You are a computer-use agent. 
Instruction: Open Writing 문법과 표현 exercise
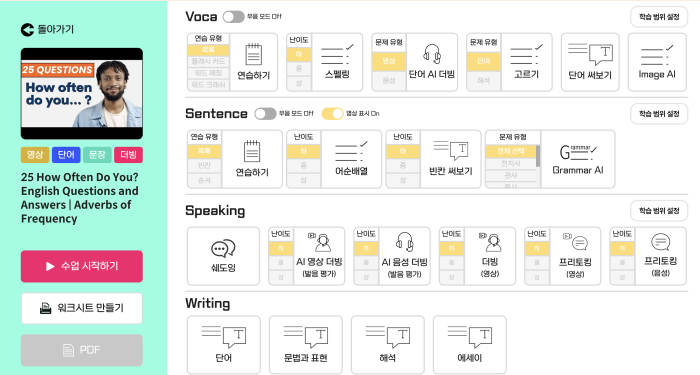click(x=306, y=344)
